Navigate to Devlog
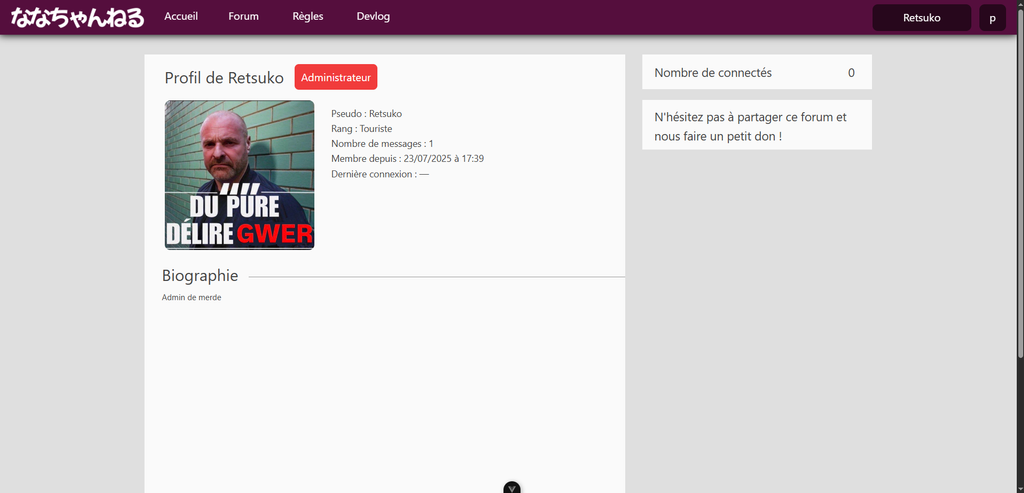1024x493 pixels. pyautogui.click(x=373, y=17)
